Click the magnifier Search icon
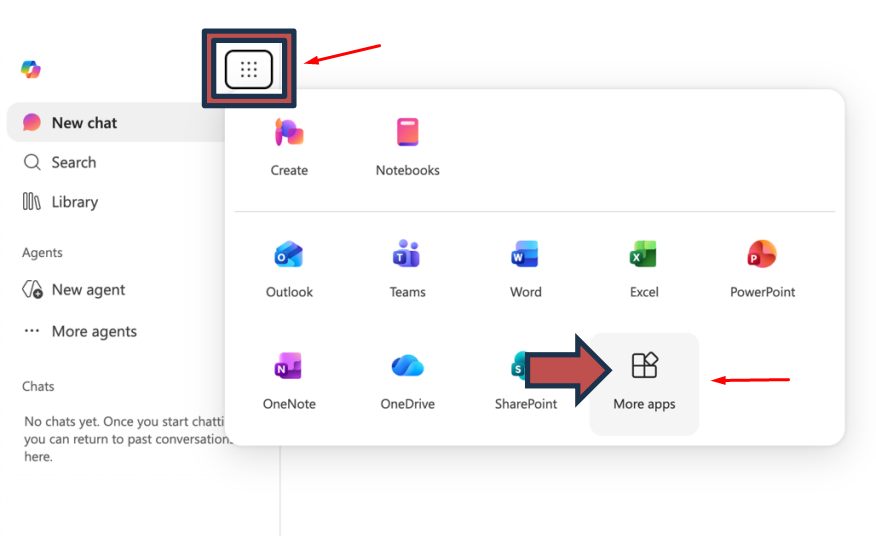 (32, 163)
